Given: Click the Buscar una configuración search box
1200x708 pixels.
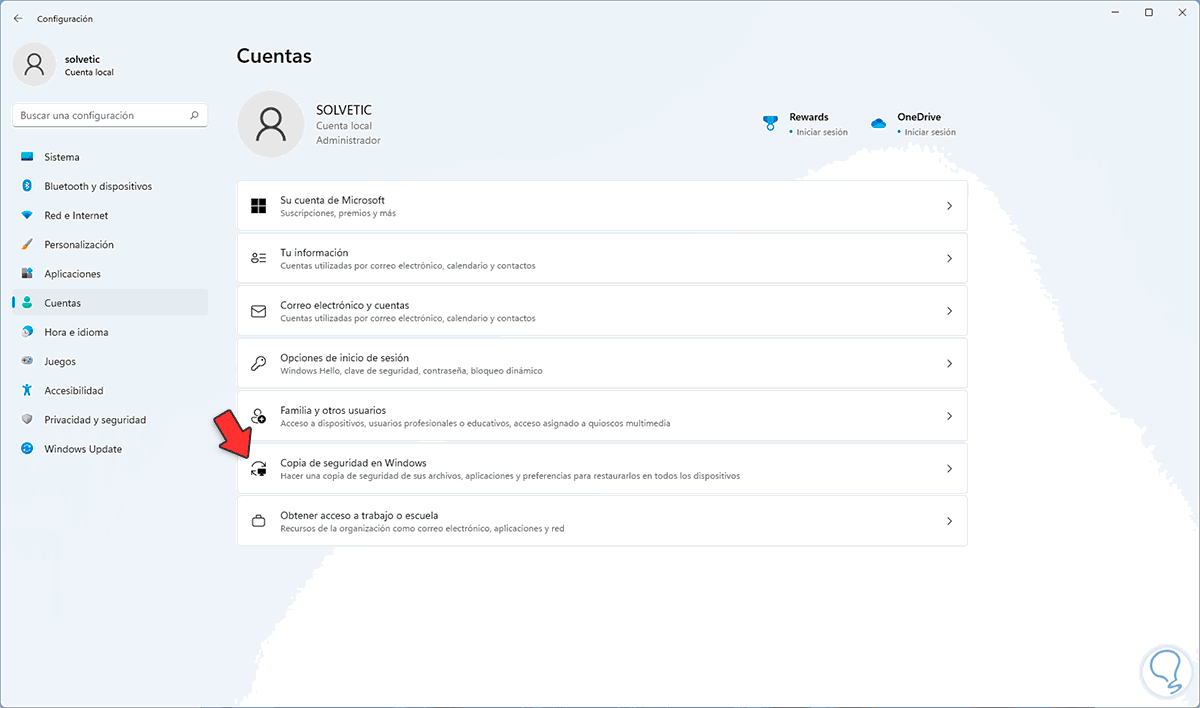Looking at the screenshot, I should coord(110,115).
